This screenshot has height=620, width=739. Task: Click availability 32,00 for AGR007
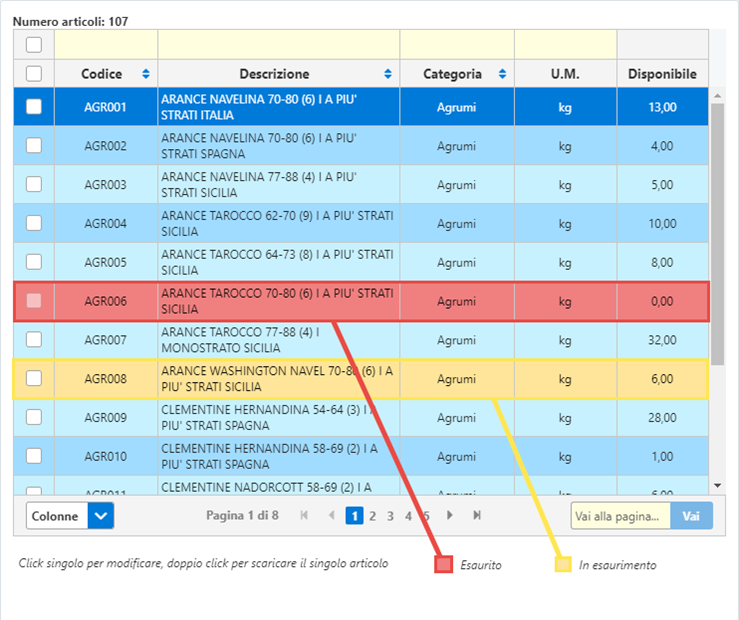662,340
